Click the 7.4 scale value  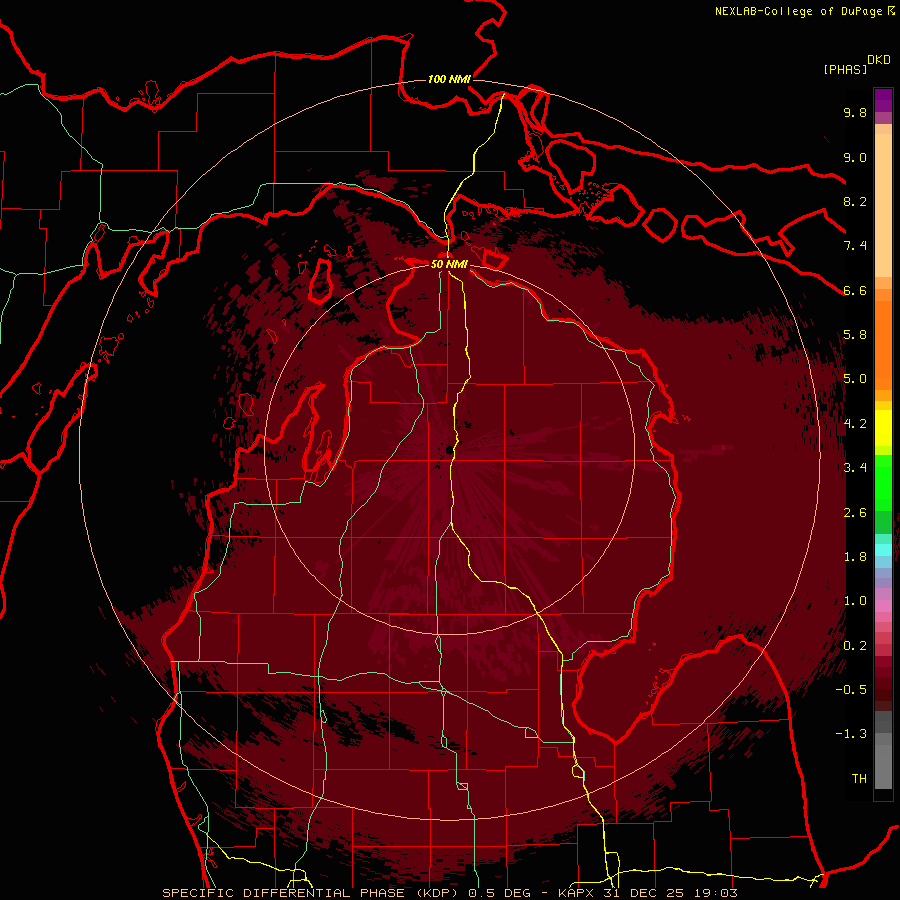(855, 246)
